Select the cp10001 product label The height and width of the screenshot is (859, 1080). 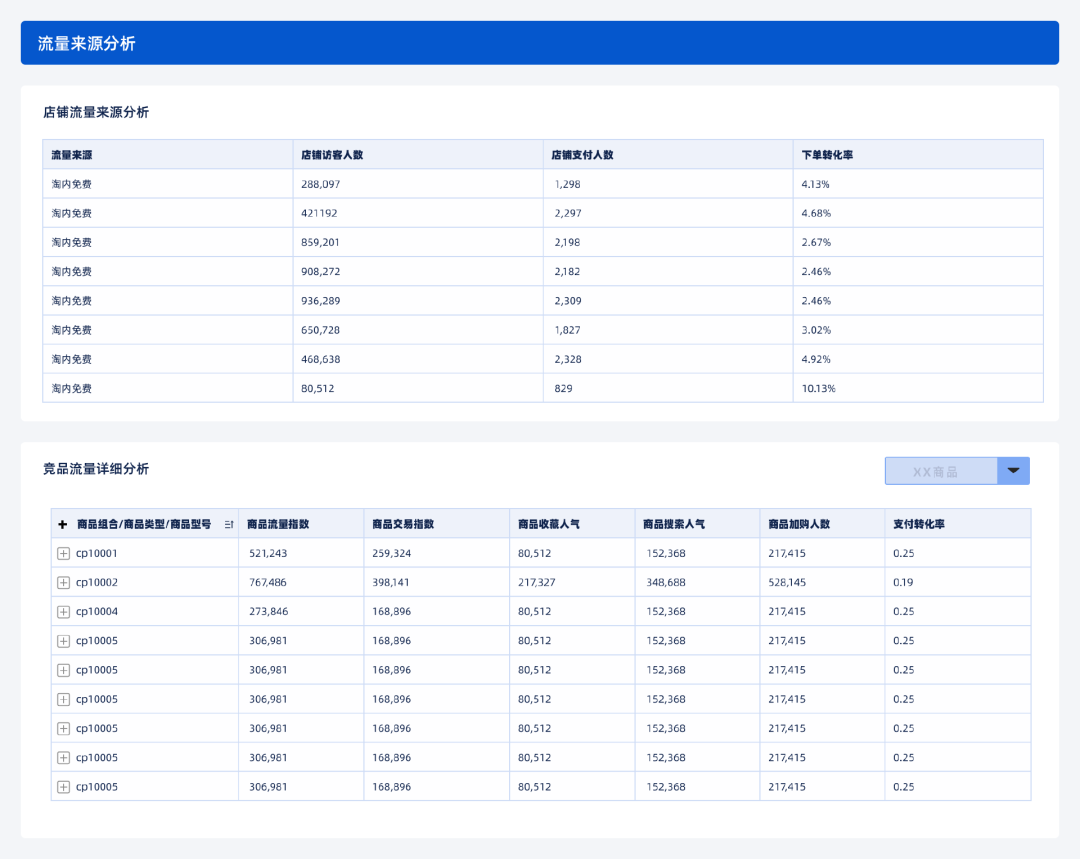96,553
